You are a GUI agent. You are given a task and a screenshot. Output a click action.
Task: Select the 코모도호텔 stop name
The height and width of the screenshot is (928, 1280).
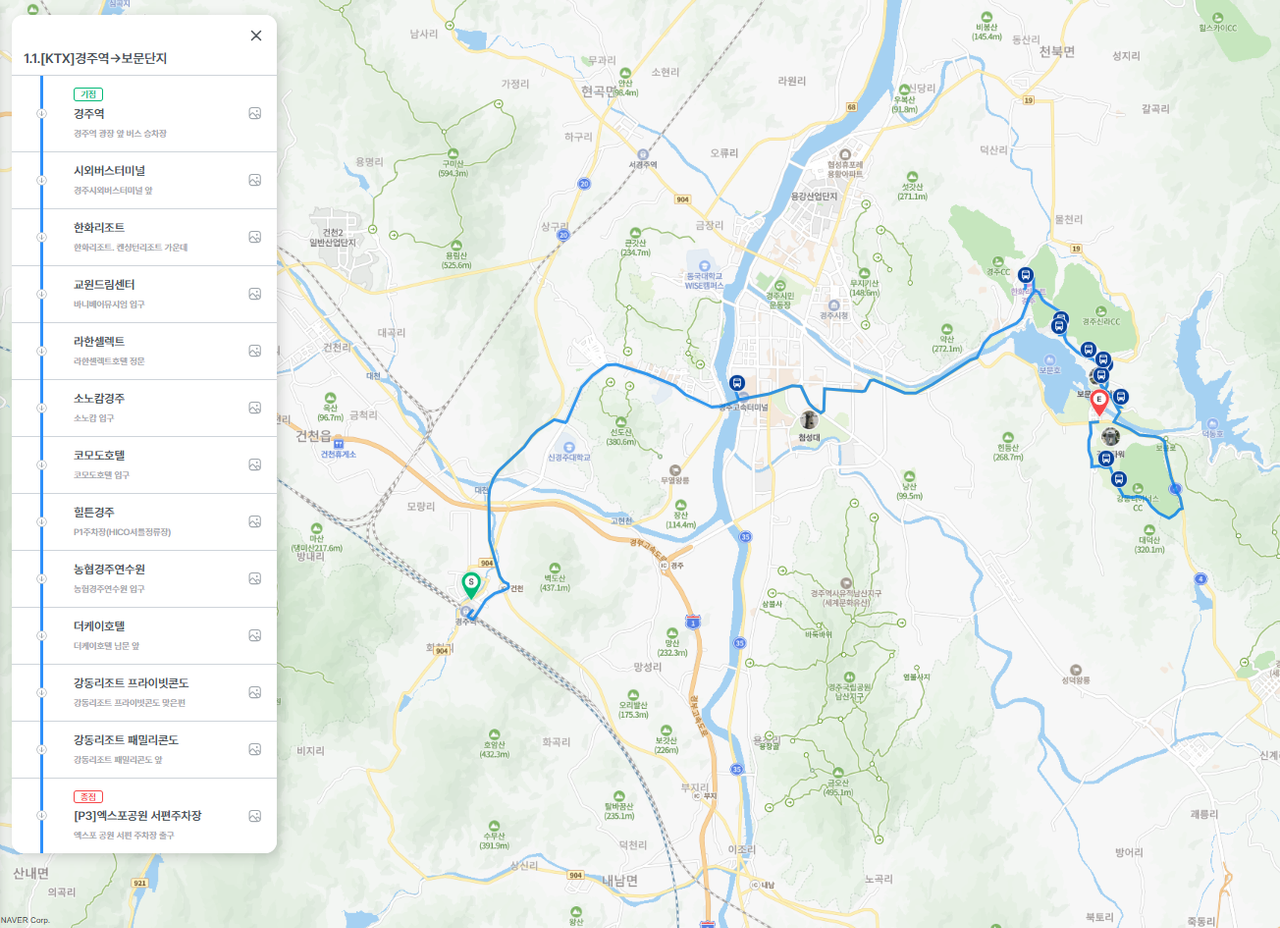(99, 456)
